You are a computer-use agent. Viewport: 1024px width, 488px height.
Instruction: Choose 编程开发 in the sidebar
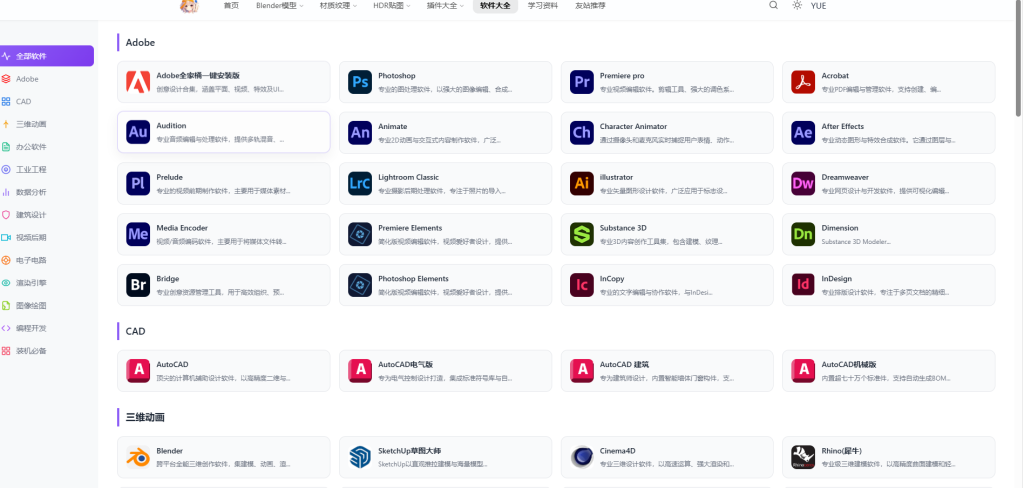coord(46,328)
